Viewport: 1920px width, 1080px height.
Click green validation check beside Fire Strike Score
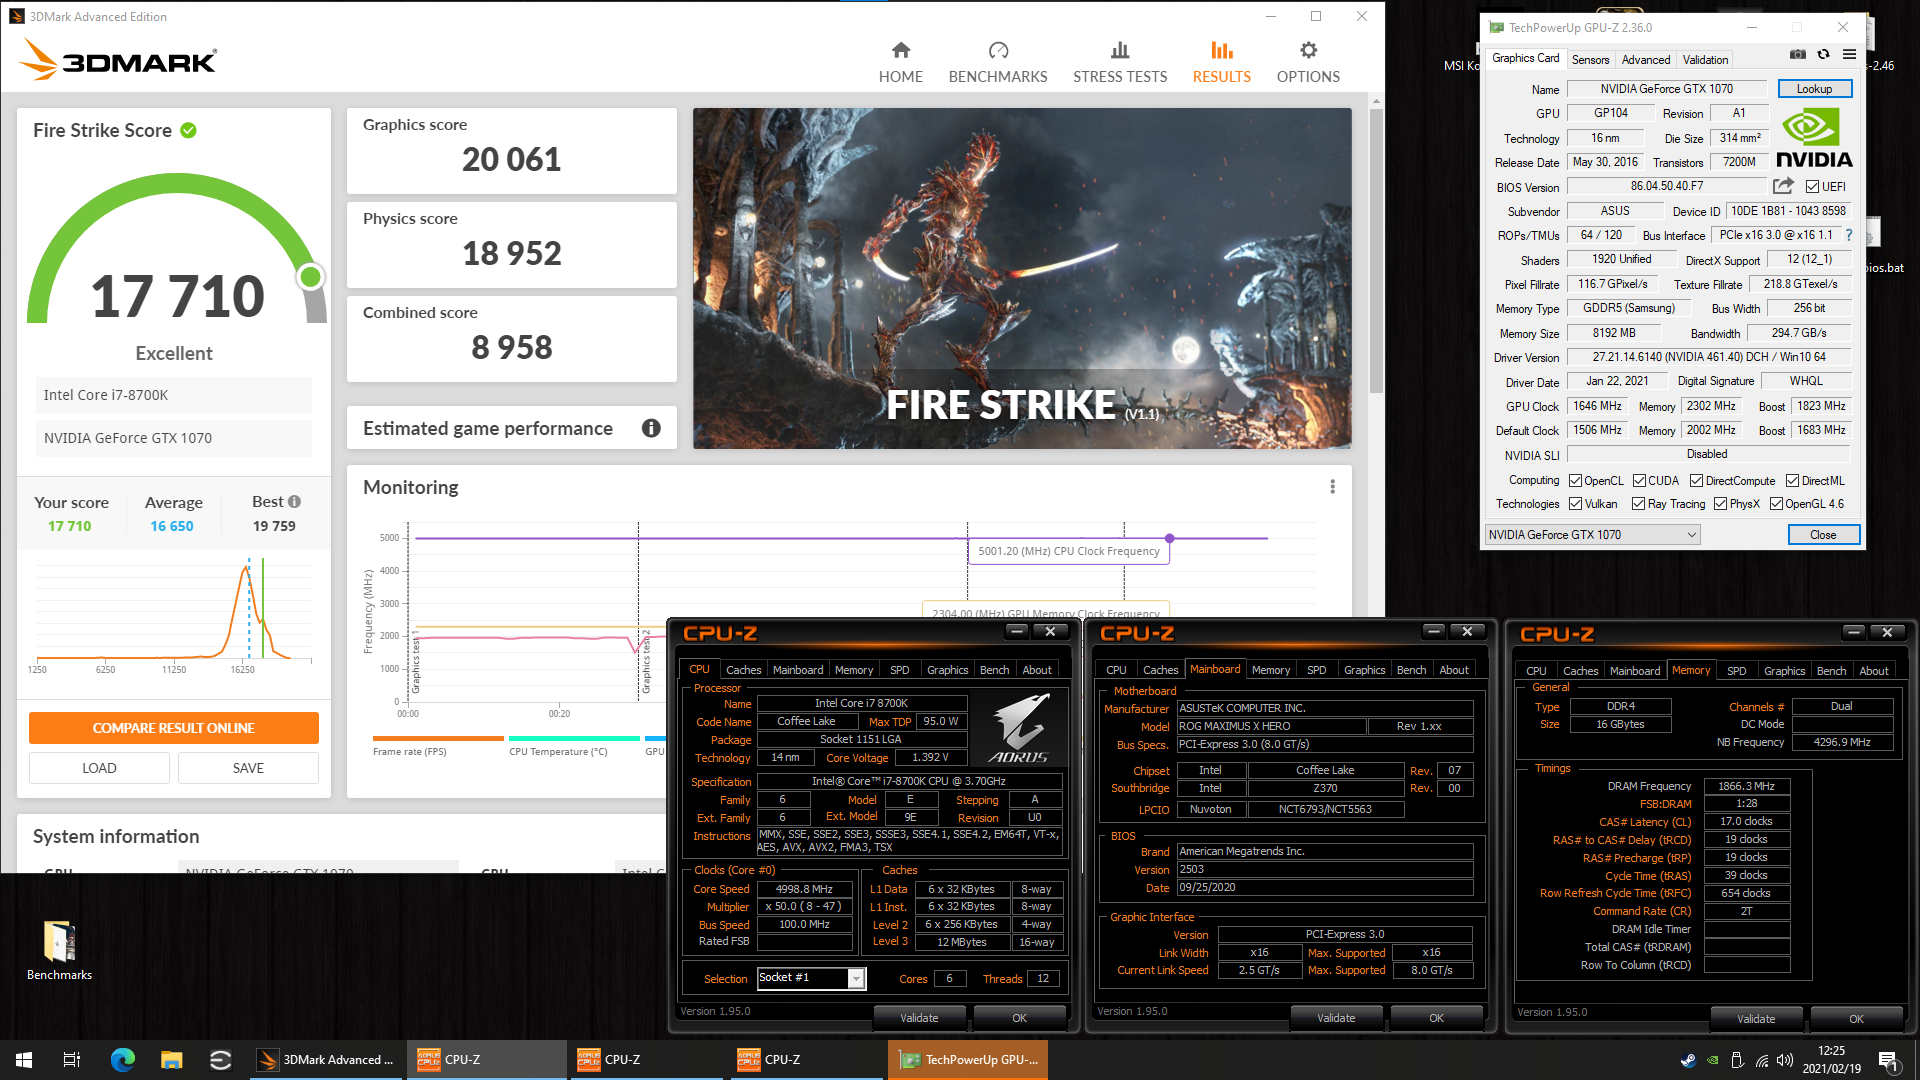(x=188, y=130)
